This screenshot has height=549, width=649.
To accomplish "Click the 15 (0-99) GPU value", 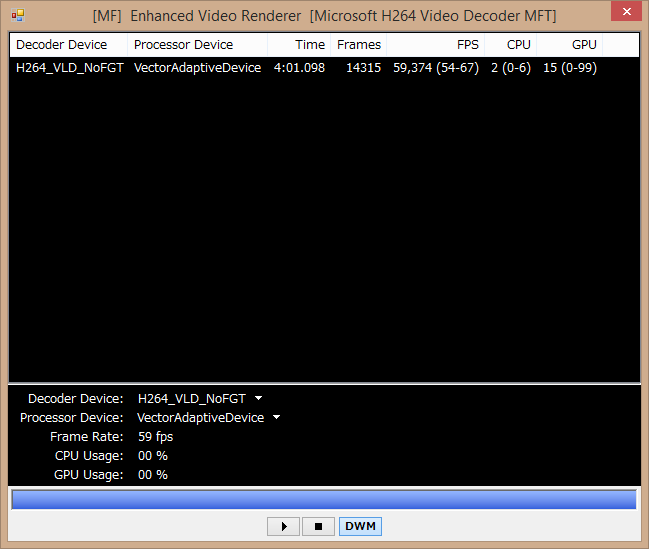I will point(570,67).
